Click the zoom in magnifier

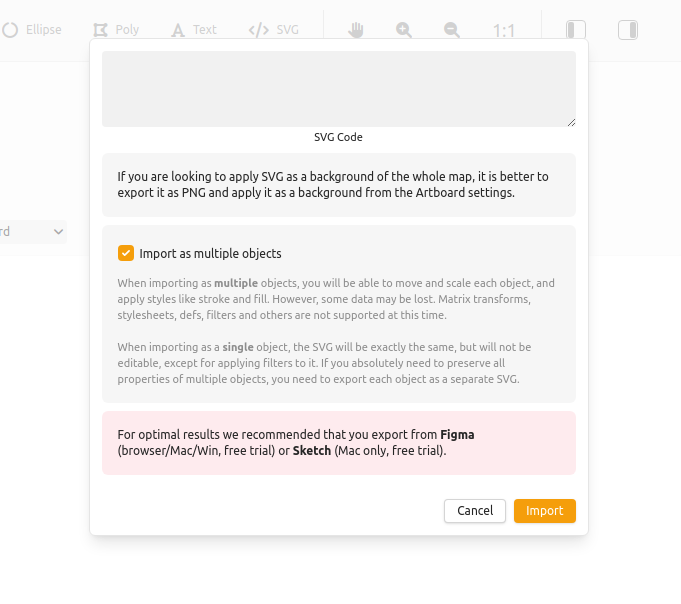[x=404, y=30]
